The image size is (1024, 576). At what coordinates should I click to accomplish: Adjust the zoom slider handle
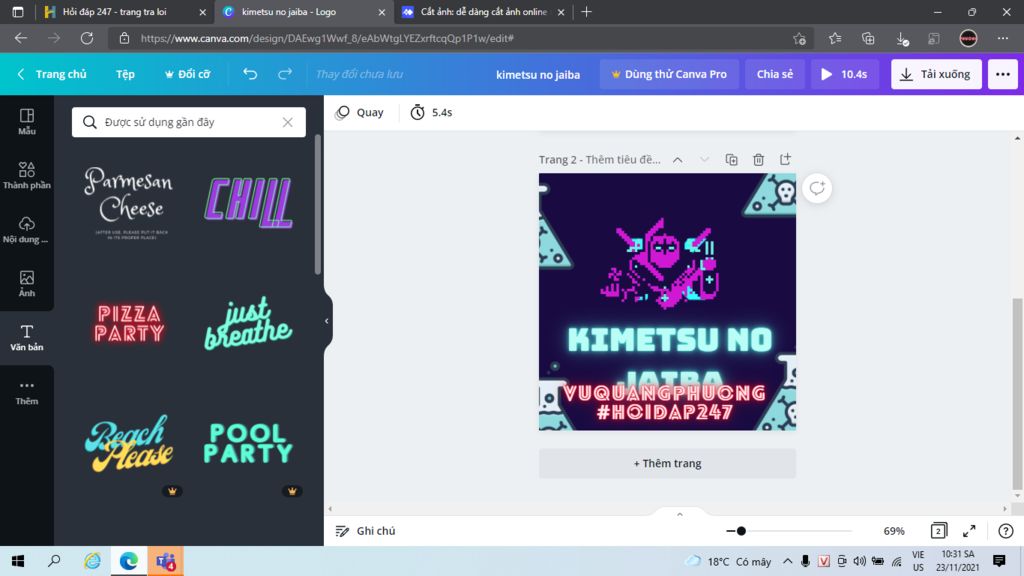[x=741, y=531]
